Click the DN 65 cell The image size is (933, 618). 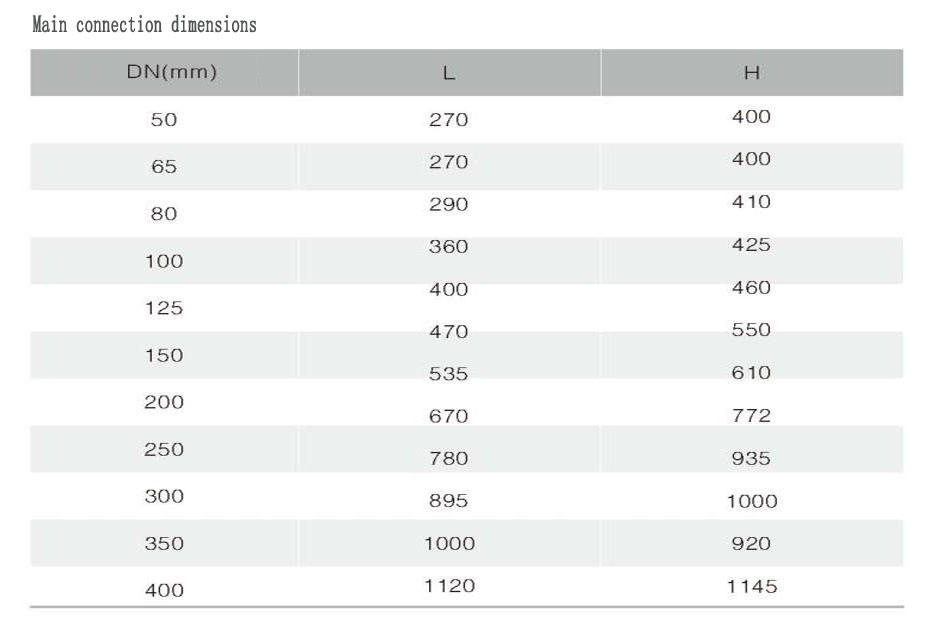[x=164, y=167]
